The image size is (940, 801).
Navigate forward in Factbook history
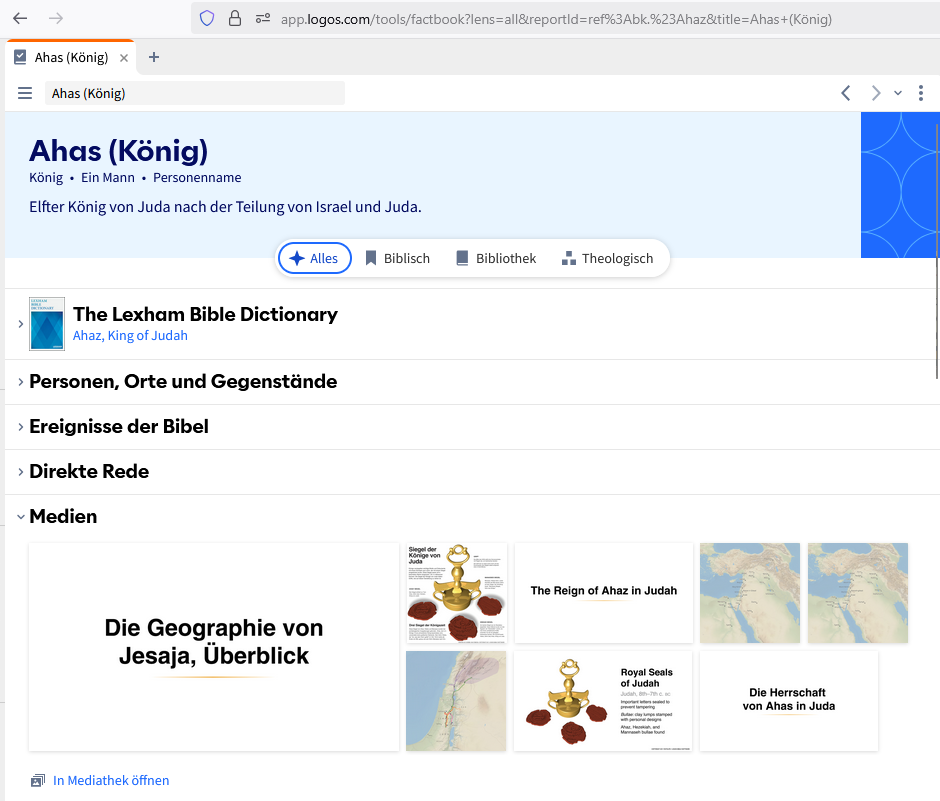(875, 93)
